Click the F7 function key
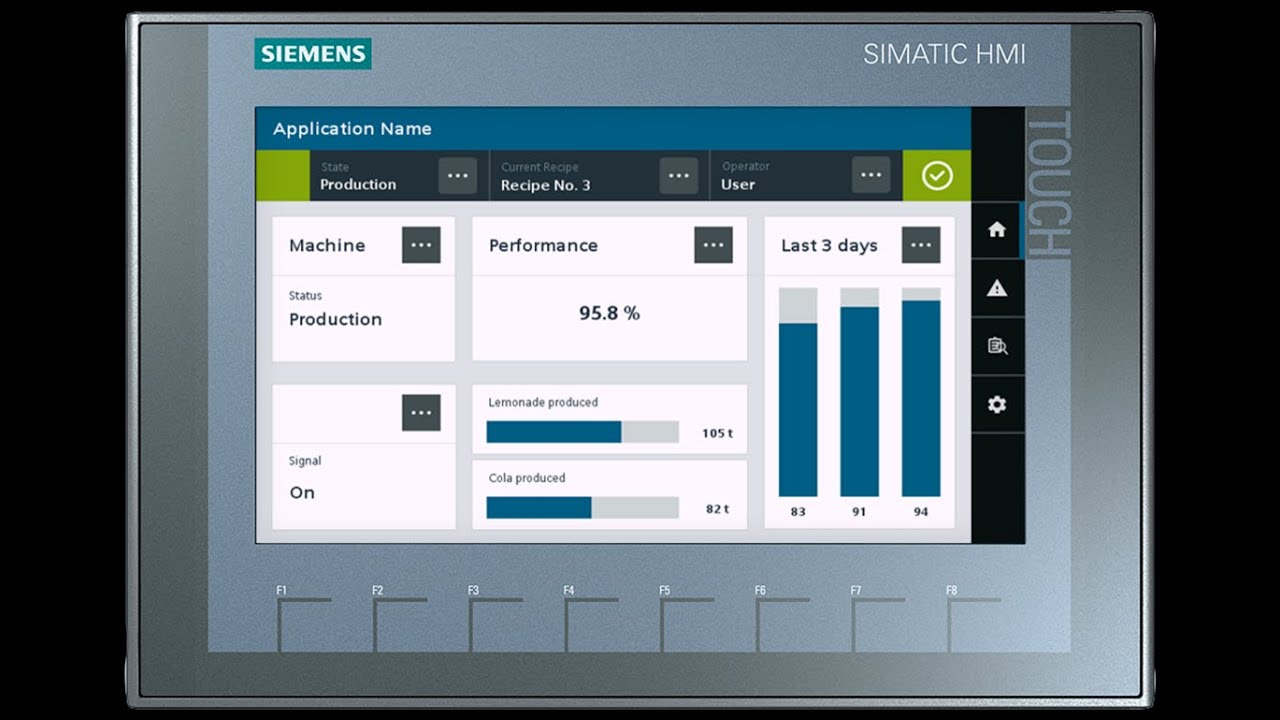 point(878,620)
